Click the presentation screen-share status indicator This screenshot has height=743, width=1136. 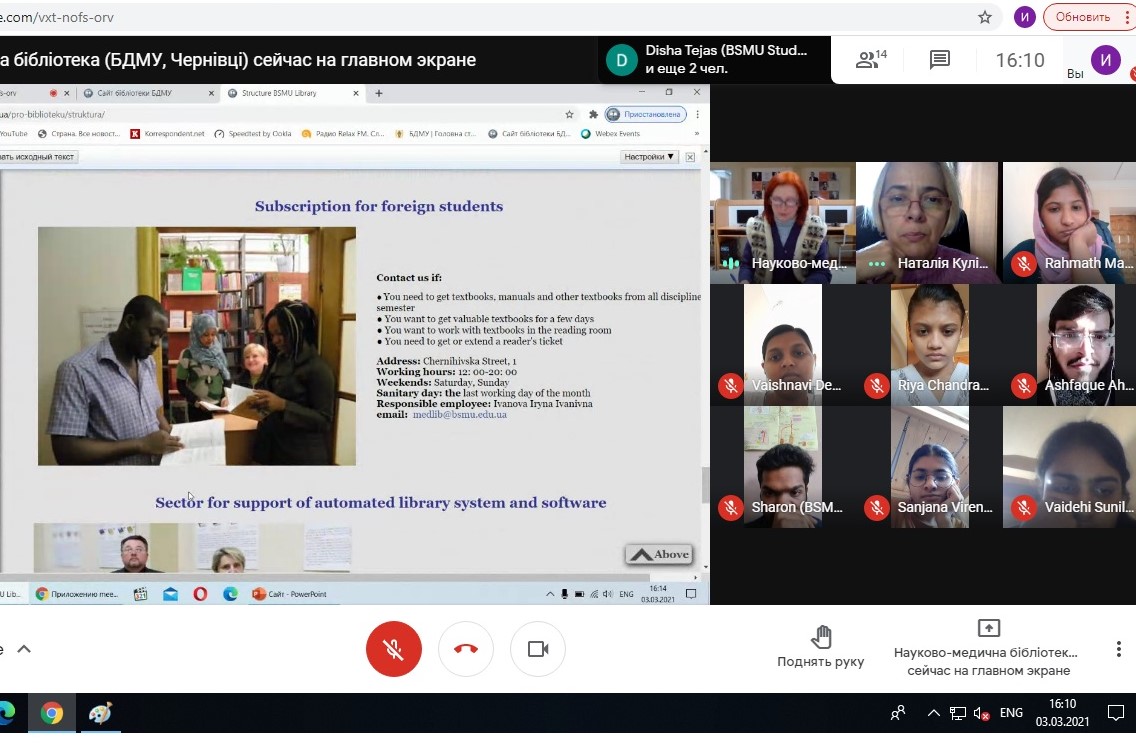click(x=988, y=648)
